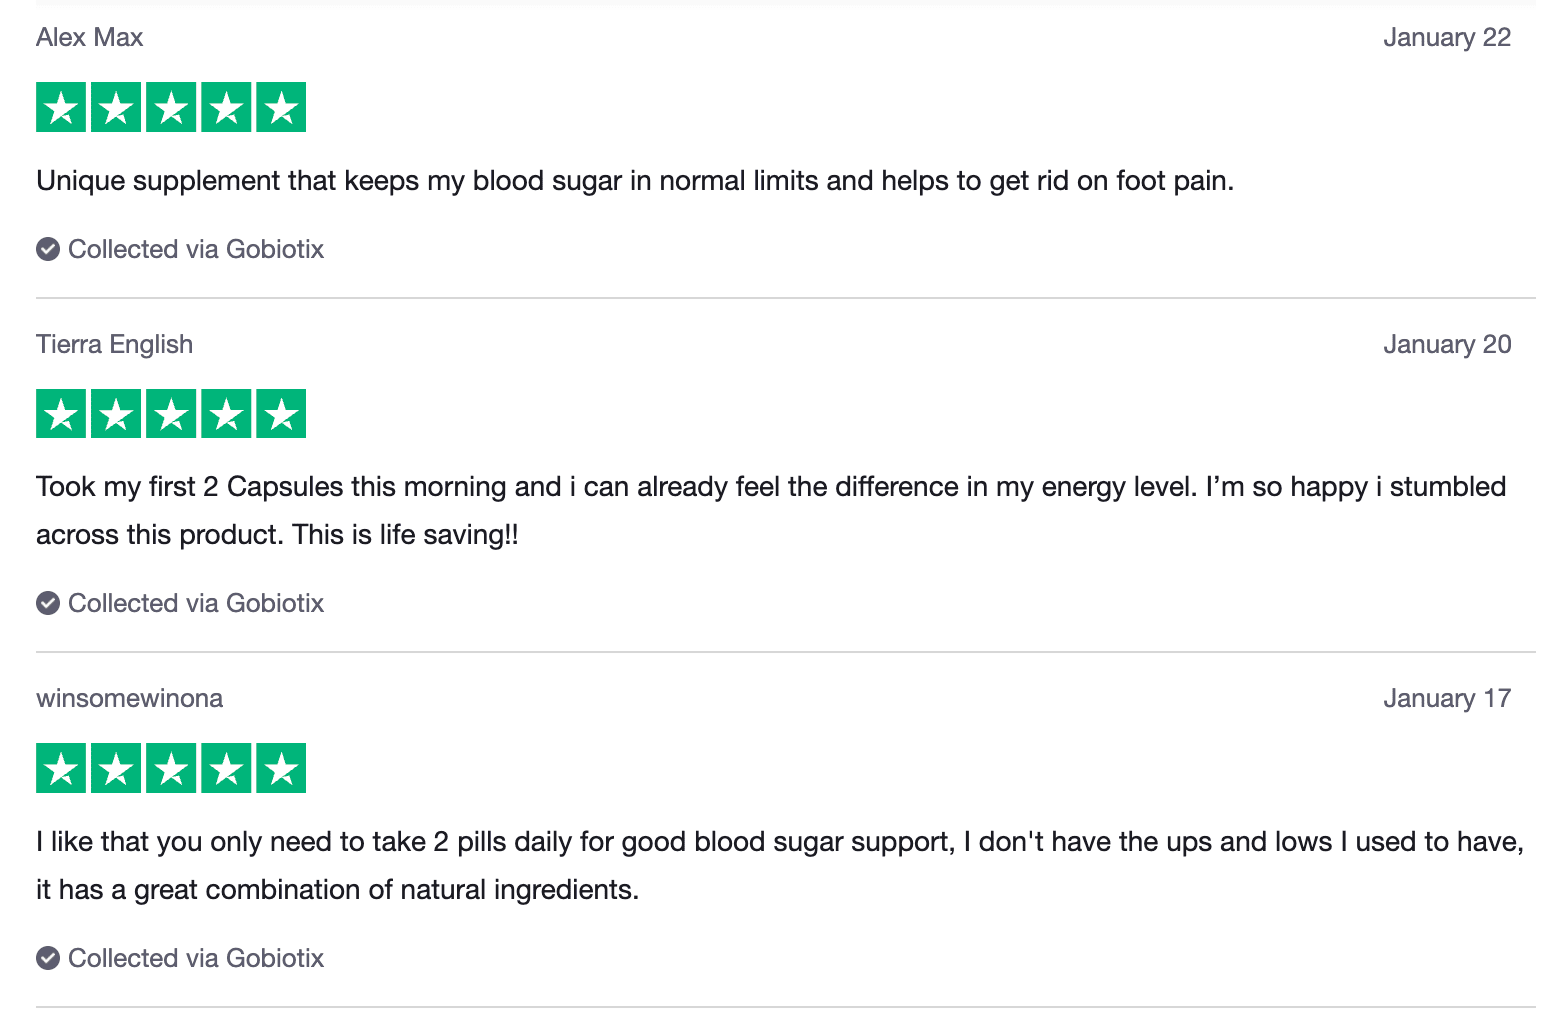Click "Collected via Gobiotix" under winsomewinona's review
Viewport: 1550px width, 1030px height.
[x=196, y=958]
